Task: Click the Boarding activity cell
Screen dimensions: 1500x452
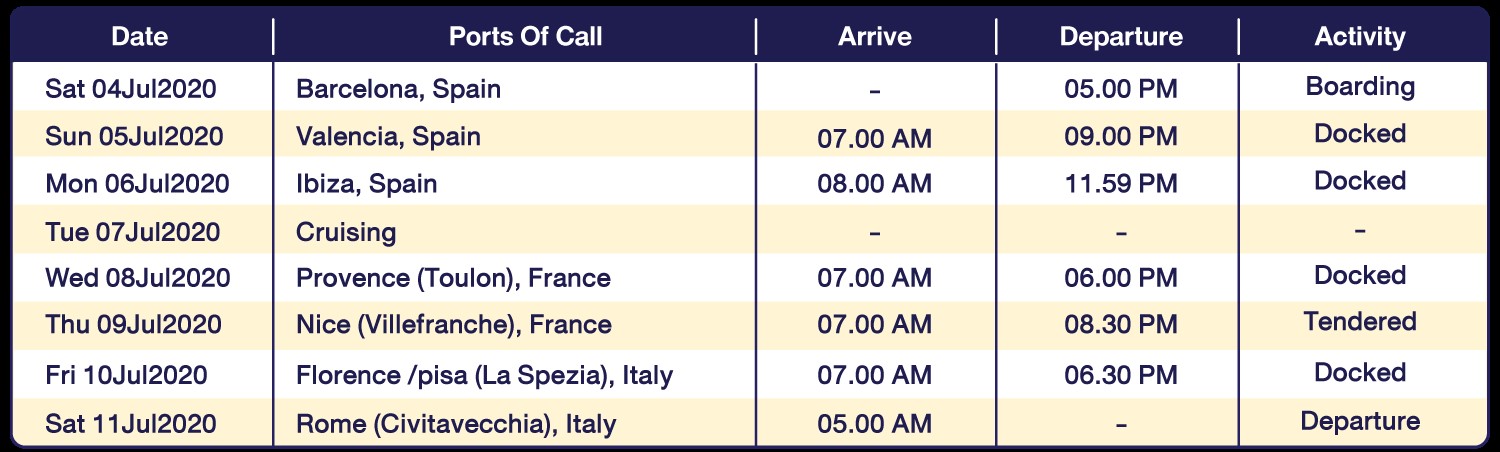Action: [x=1360, y=86]
